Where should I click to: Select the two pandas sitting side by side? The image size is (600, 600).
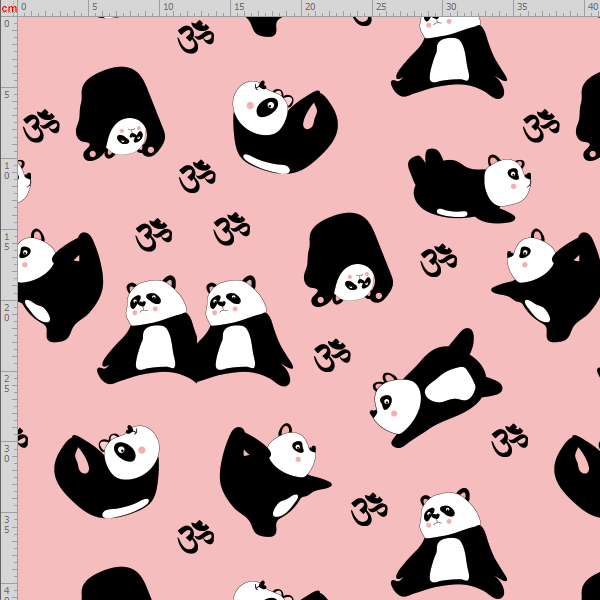click(x=195, y=330)
